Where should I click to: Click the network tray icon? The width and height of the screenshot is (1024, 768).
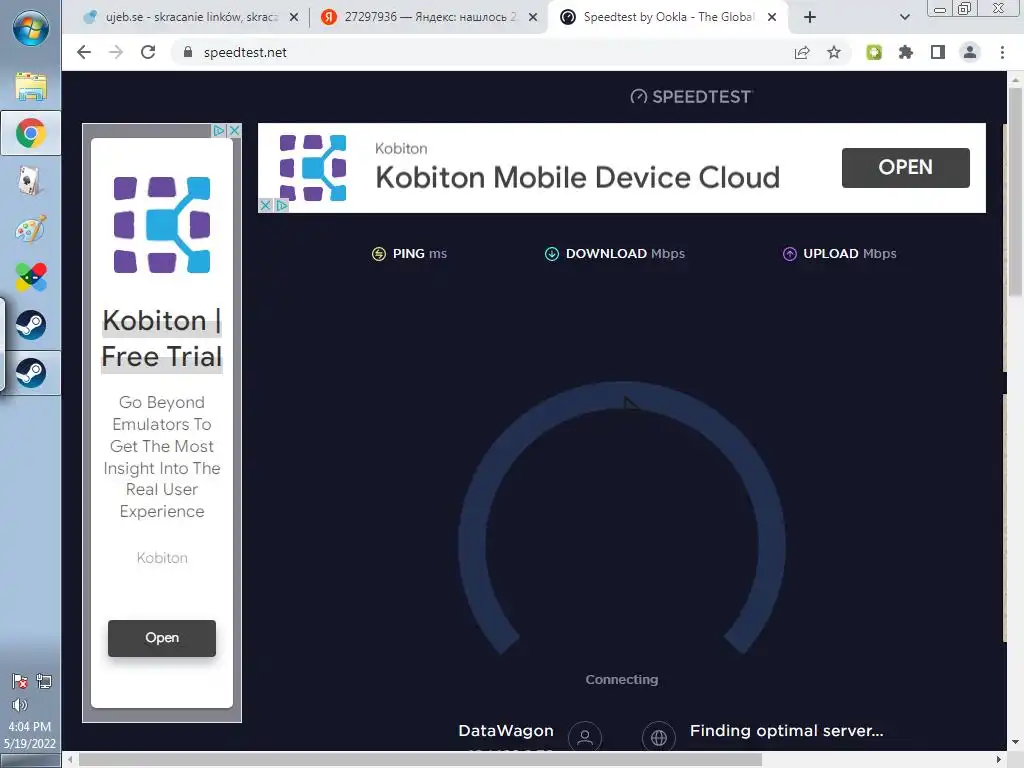pos(44,681)
